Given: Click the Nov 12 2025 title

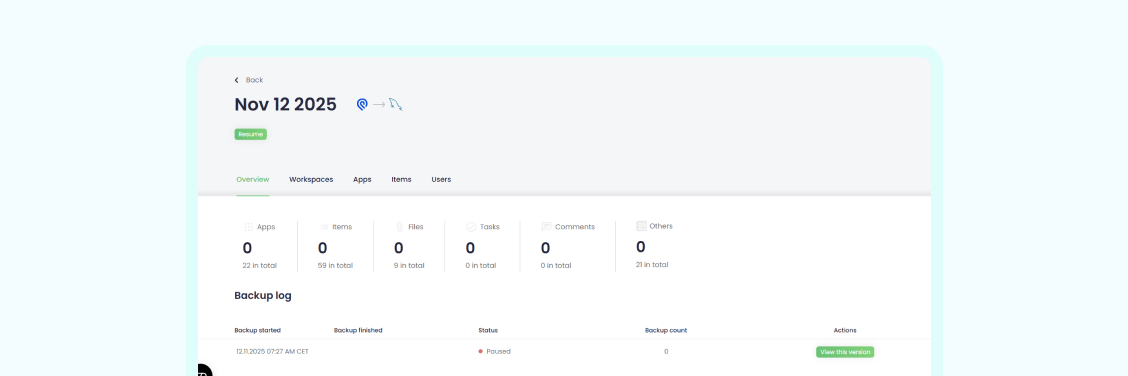Looking at the screenshot, I should [286, 104].
